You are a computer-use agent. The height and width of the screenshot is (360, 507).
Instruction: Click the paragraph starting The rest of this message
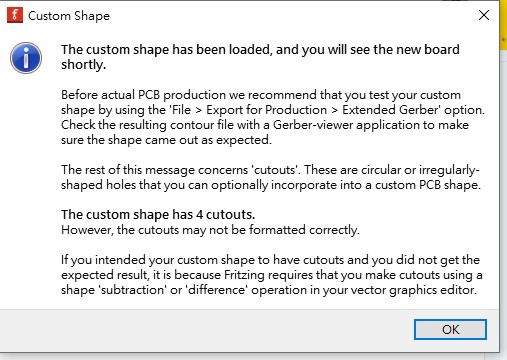pos(271,177)
